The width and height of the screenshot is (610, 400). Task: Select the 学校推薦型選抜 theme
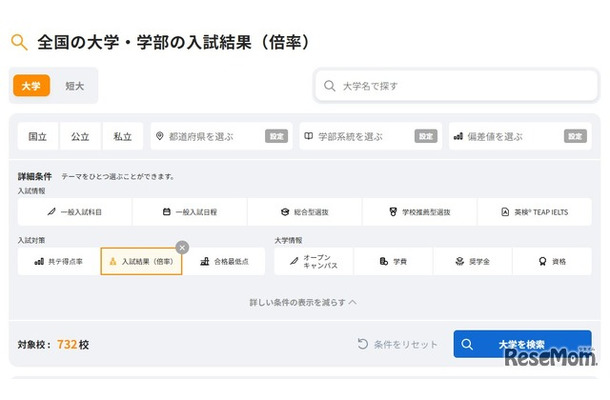(x=420, y=212)
